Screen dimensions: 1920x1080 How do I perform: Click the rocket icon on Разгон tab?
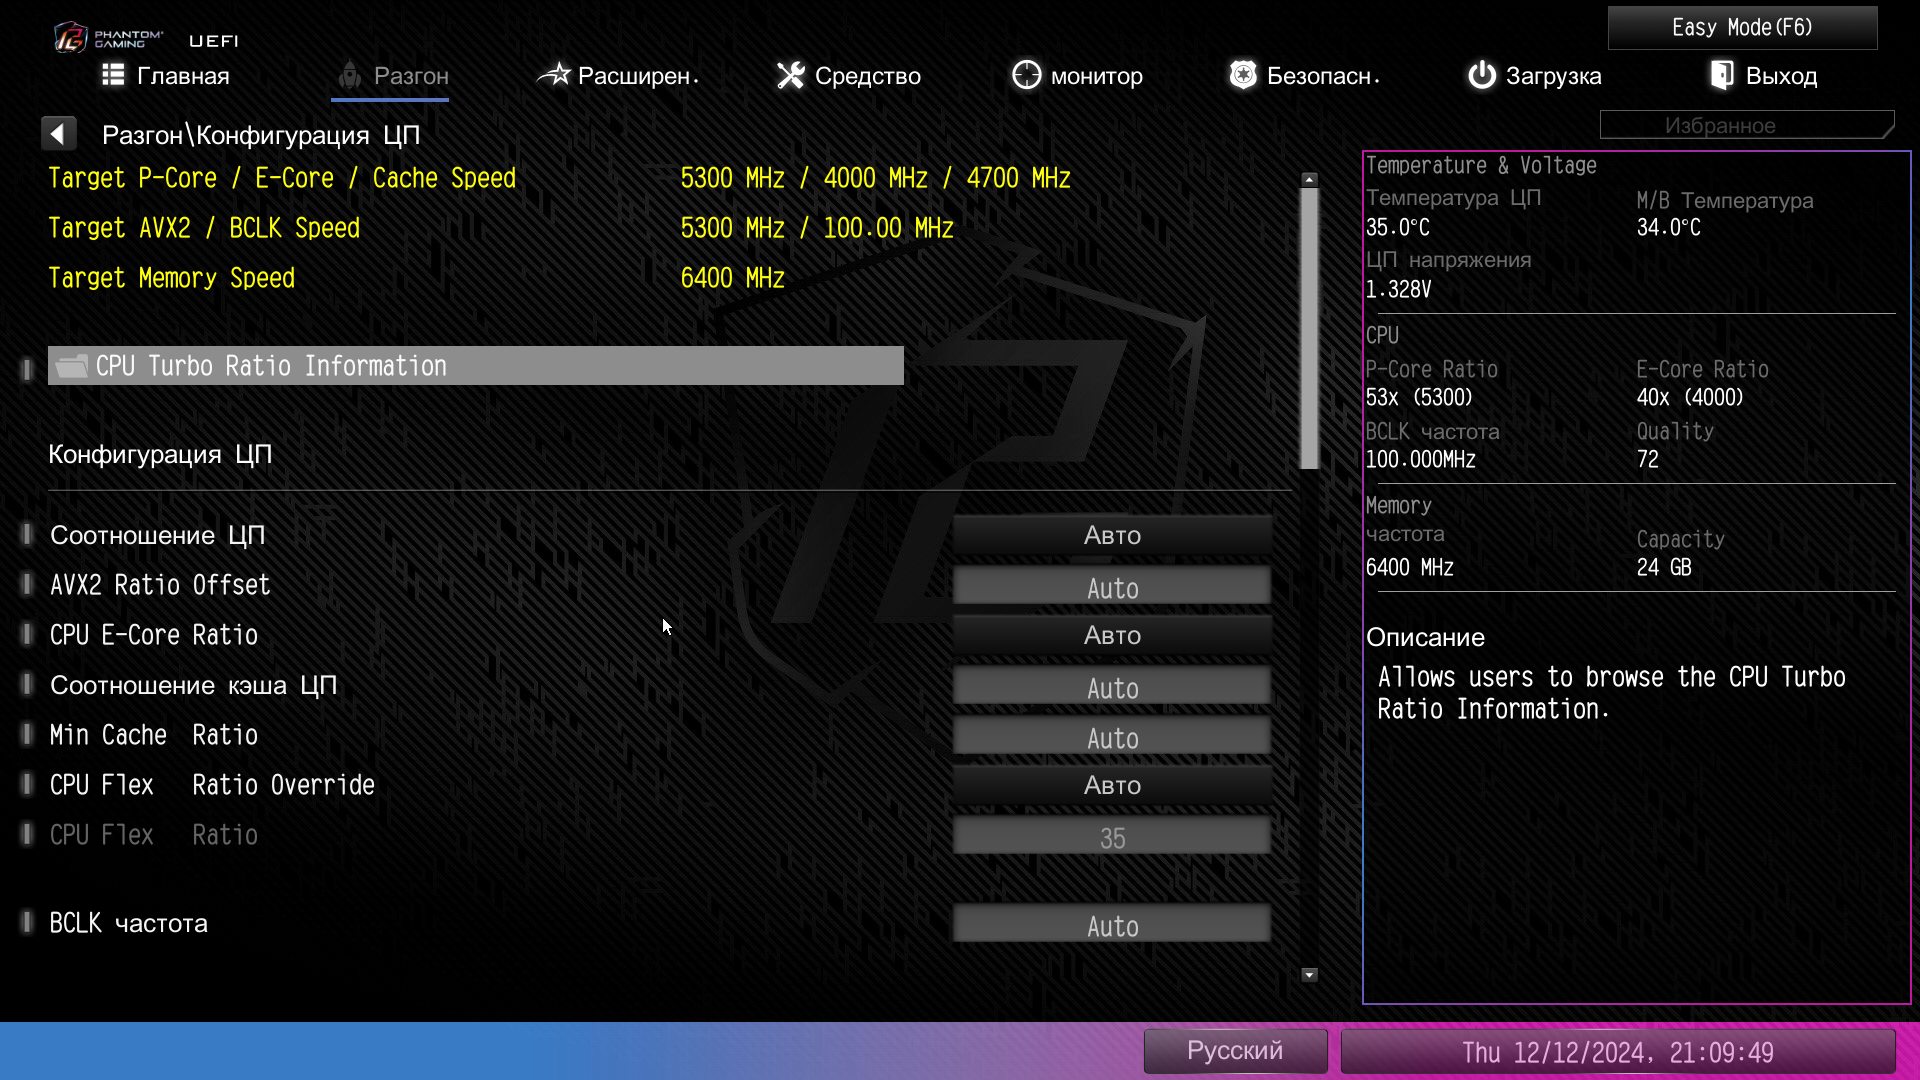(349, 75)
